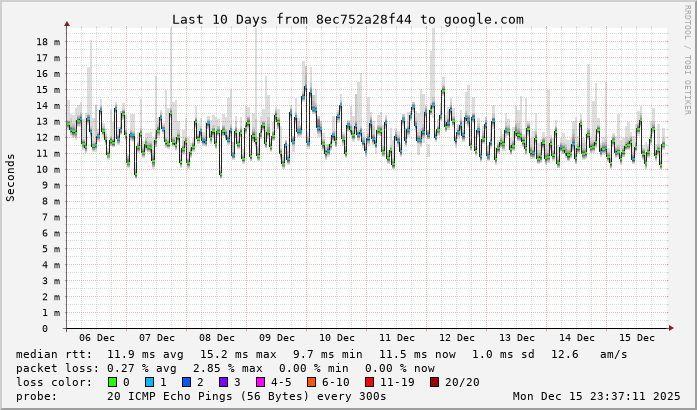Click the dark red 20/20 loss swatch
The height and width of the screenshot is (410, 697).
click(x=435, y=382)
